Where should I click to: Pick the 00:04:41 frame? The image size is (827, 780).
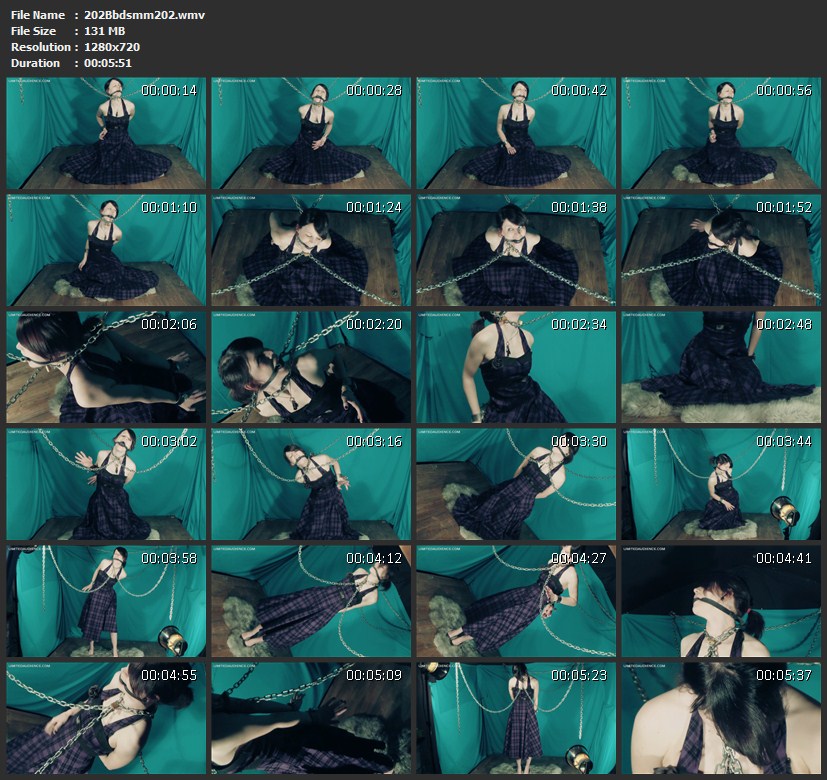point(721,601)
